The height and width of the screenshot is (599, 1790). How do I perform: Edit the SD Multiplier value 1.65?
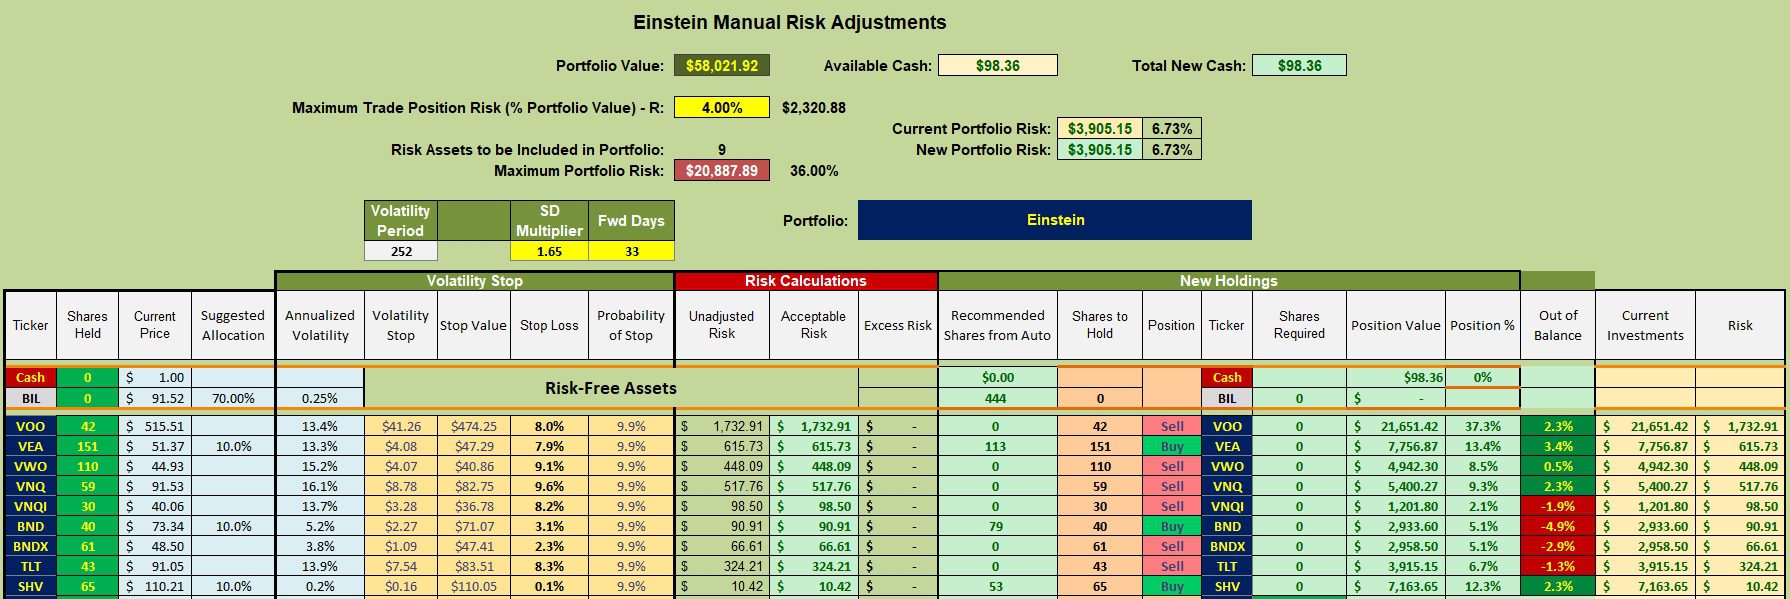point(549,252)
